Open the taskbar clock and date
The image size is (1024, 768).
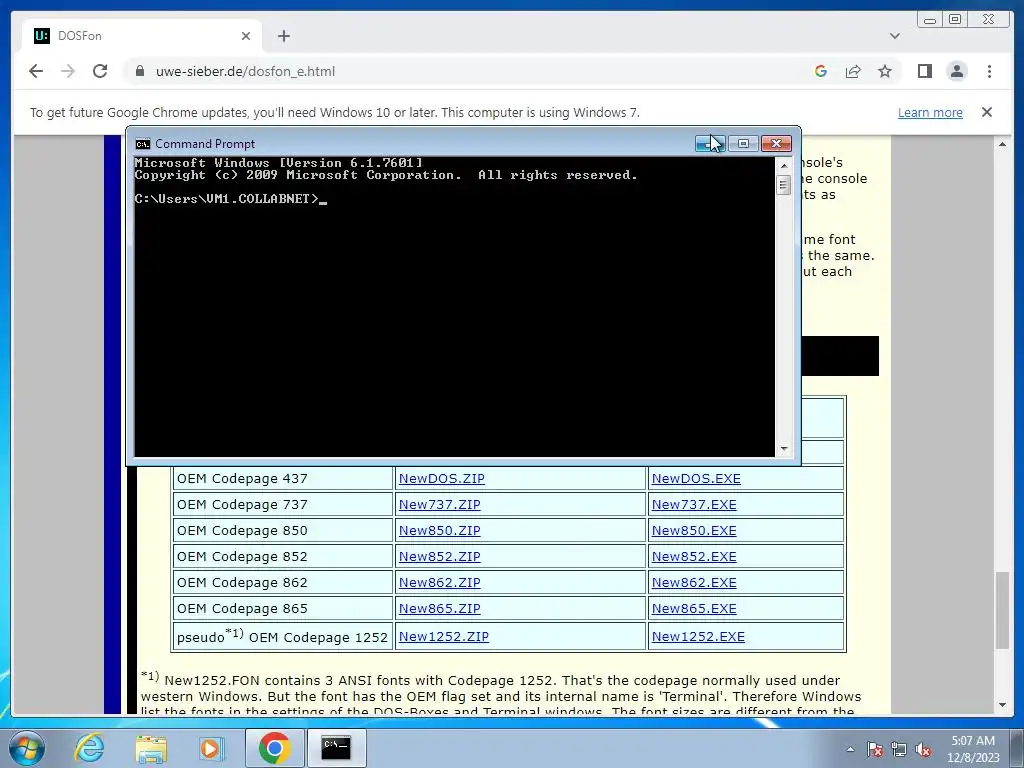click(x=973, y=749)
